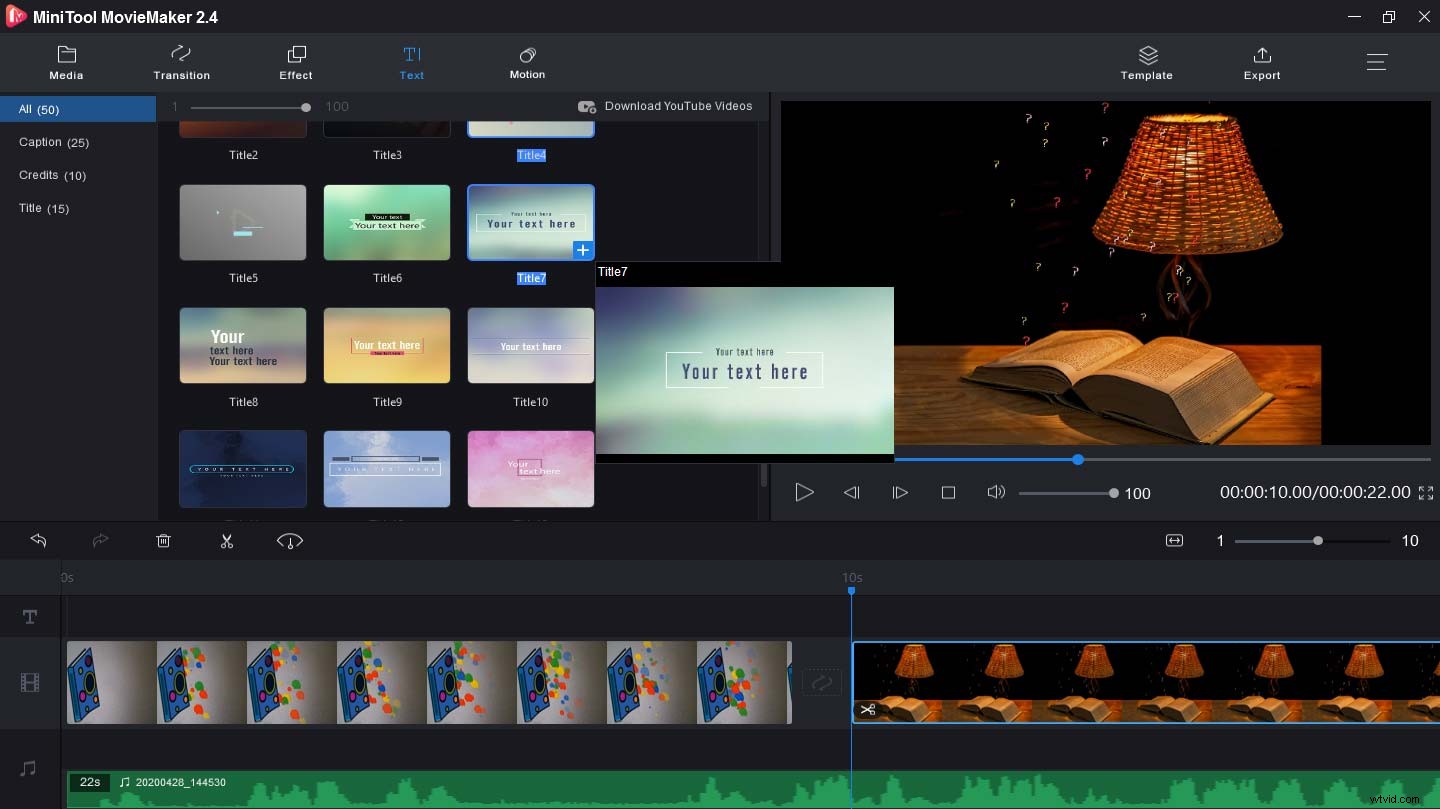The image size is (1440, 809).
Task: Redo the last edit
Action: click(x=100, y=540)
